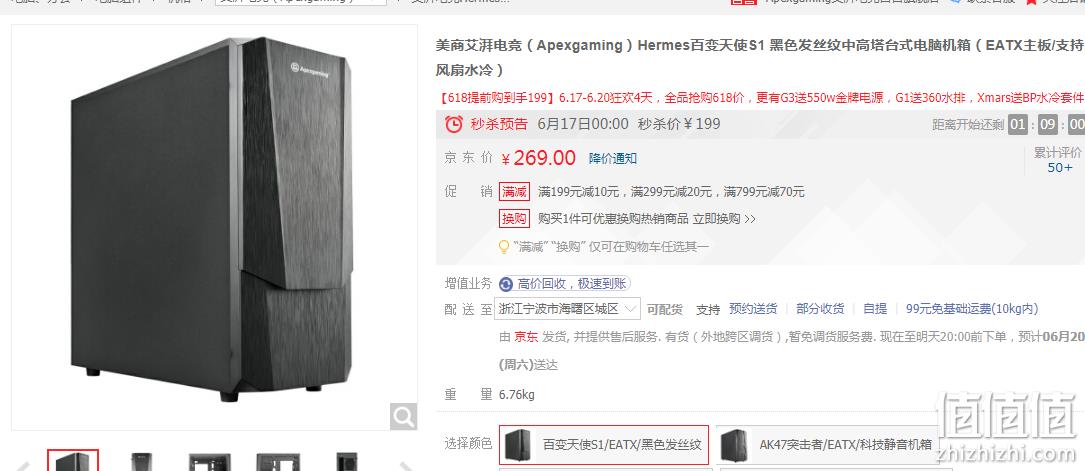Select the AK47突击者/EATX/科技静音机箱 option

(x=828, y=445)
